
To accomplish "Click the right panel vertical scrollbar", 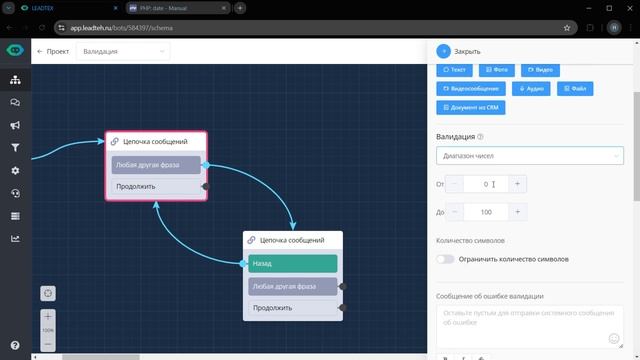I will (636, 147).
